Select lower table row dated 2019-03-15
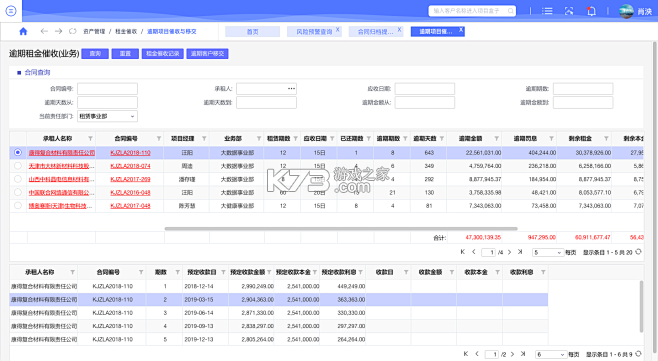This screenshot has height=361, width=658. coord(279,300)
